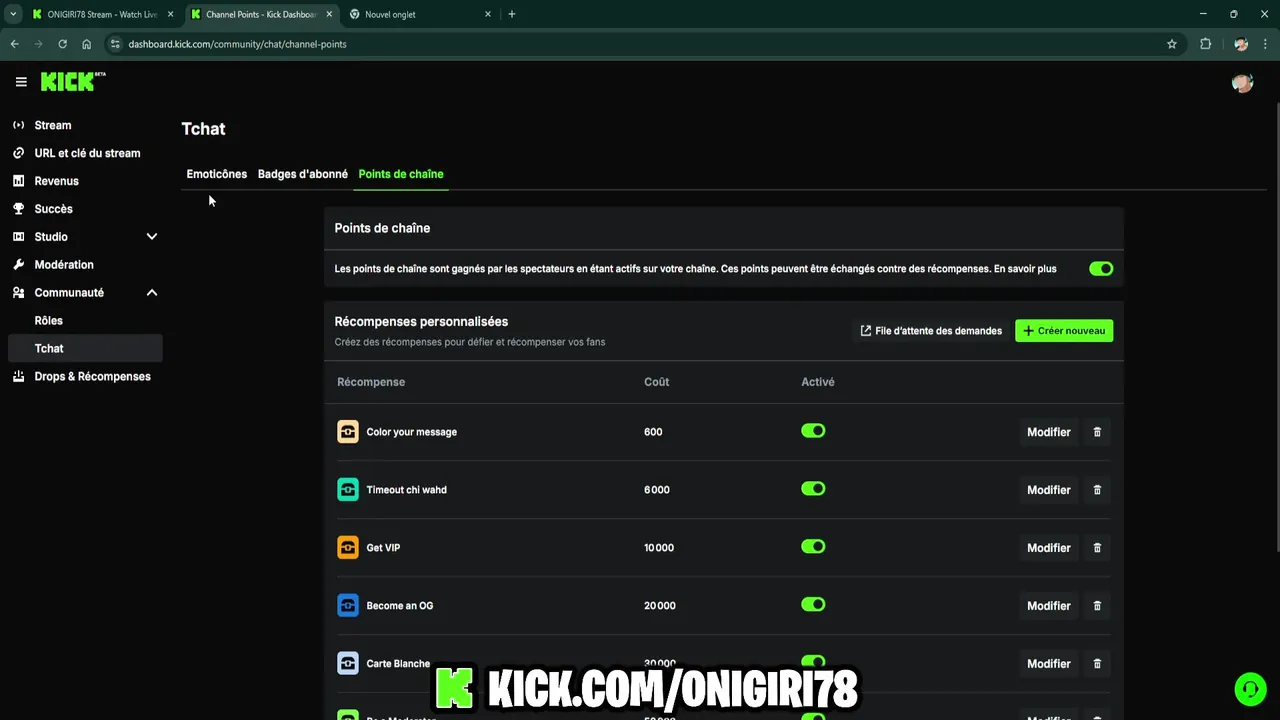Click the site info icon in address bar
Screen dimensions: 1280x720
point(115,44)
